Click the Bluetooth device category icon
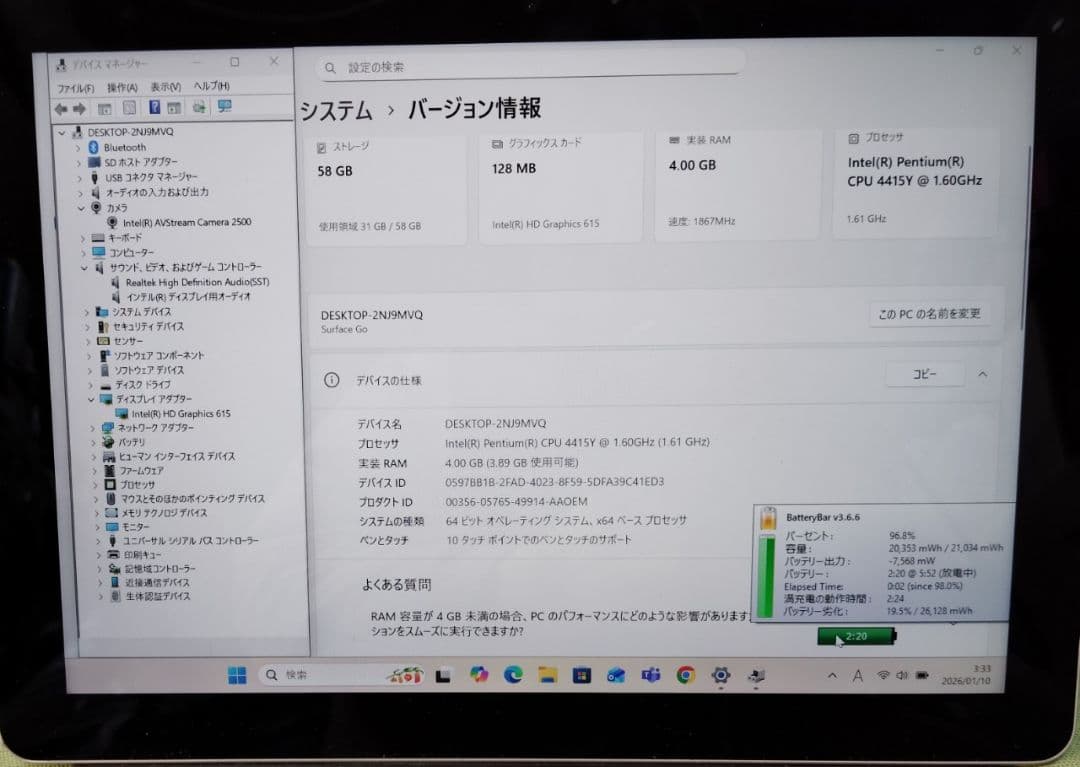 click(x=94, y=147)
